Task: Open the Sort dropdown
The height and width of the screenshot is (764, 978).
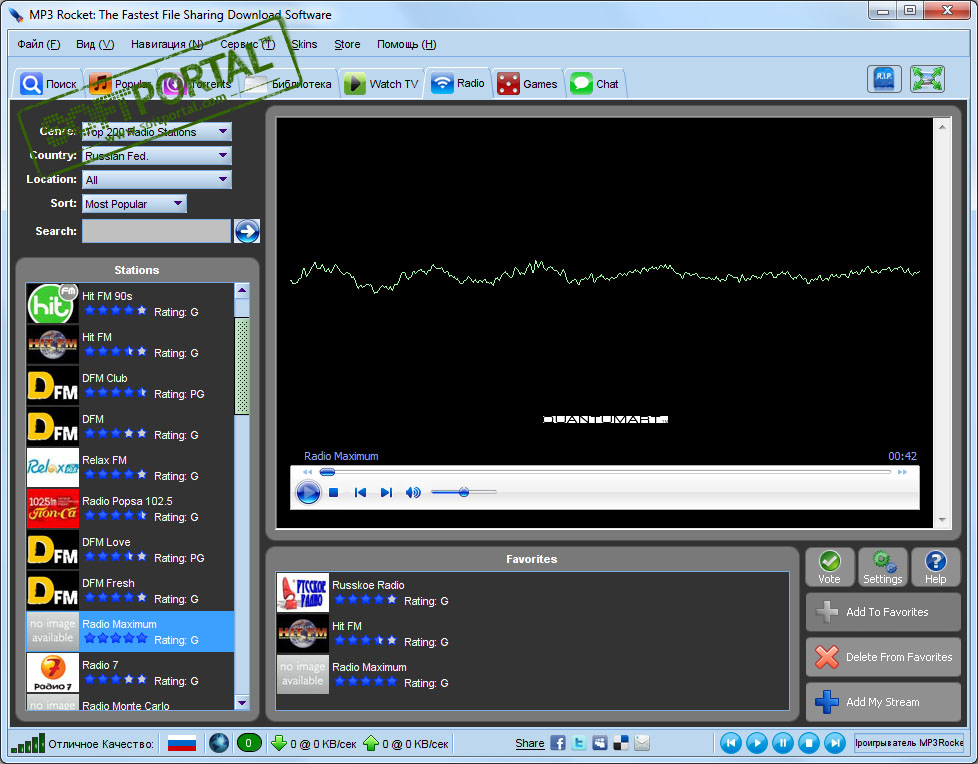Action: [134, 204]
